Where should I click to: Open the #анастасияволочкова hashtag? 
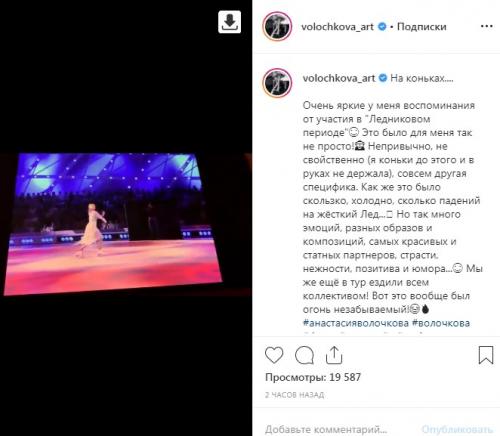click(x=356, y=323)
